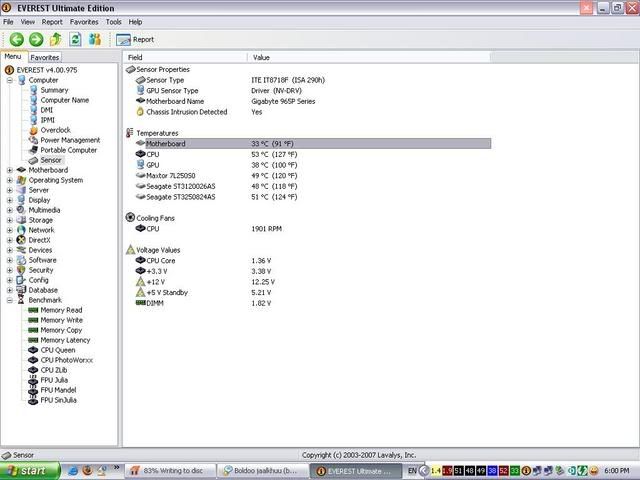
Task: Click the Windows Start button
Action: (29, 471)
